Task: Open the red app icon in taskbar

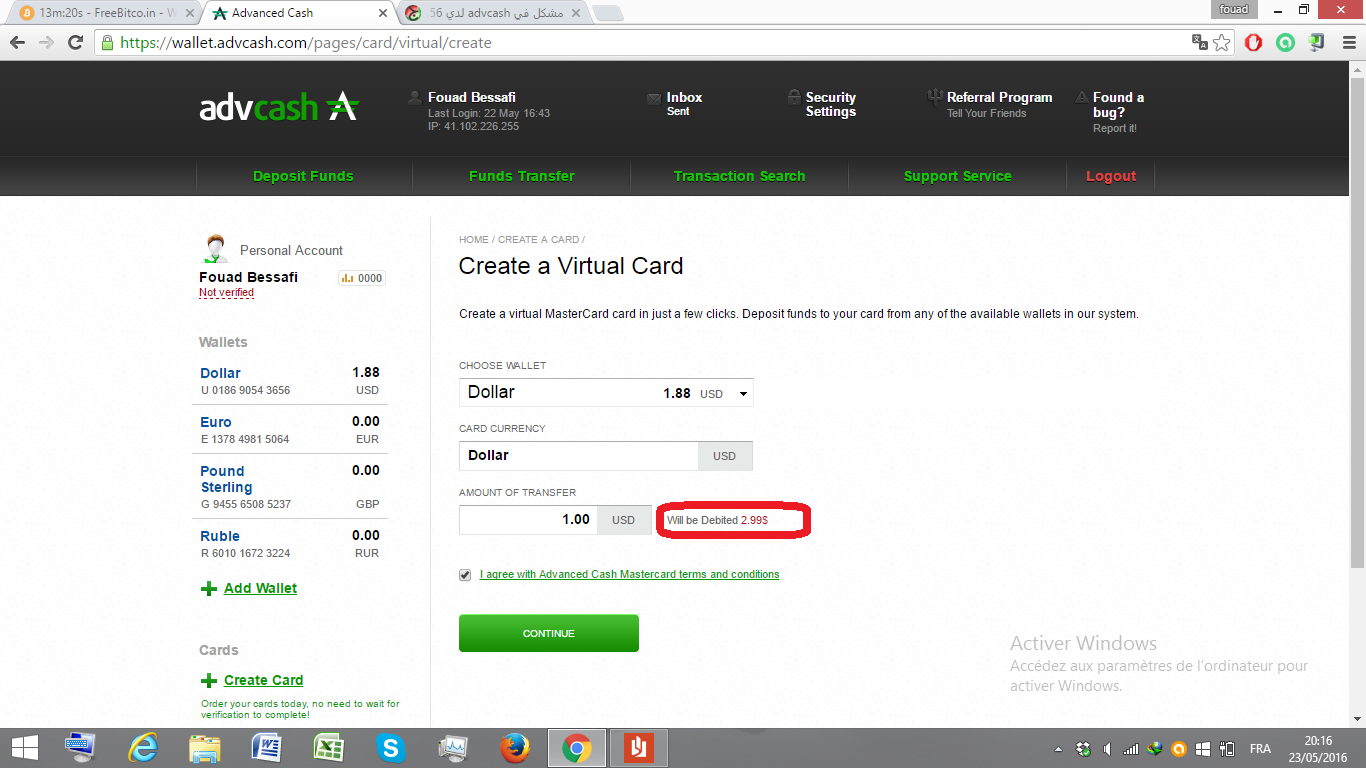Action: 638,748
